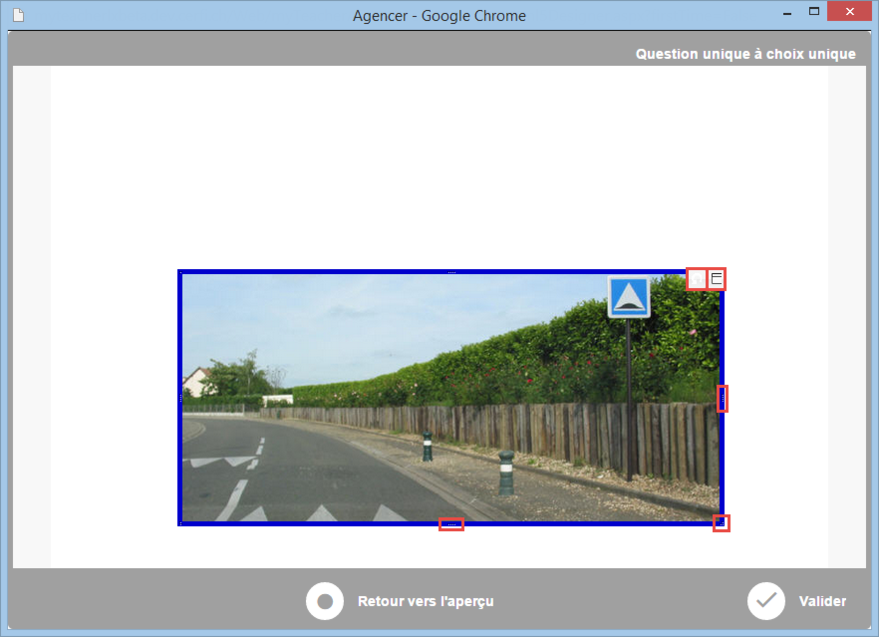
Task: Click the top-edge resize handle of the image
Action: point(451,272)
